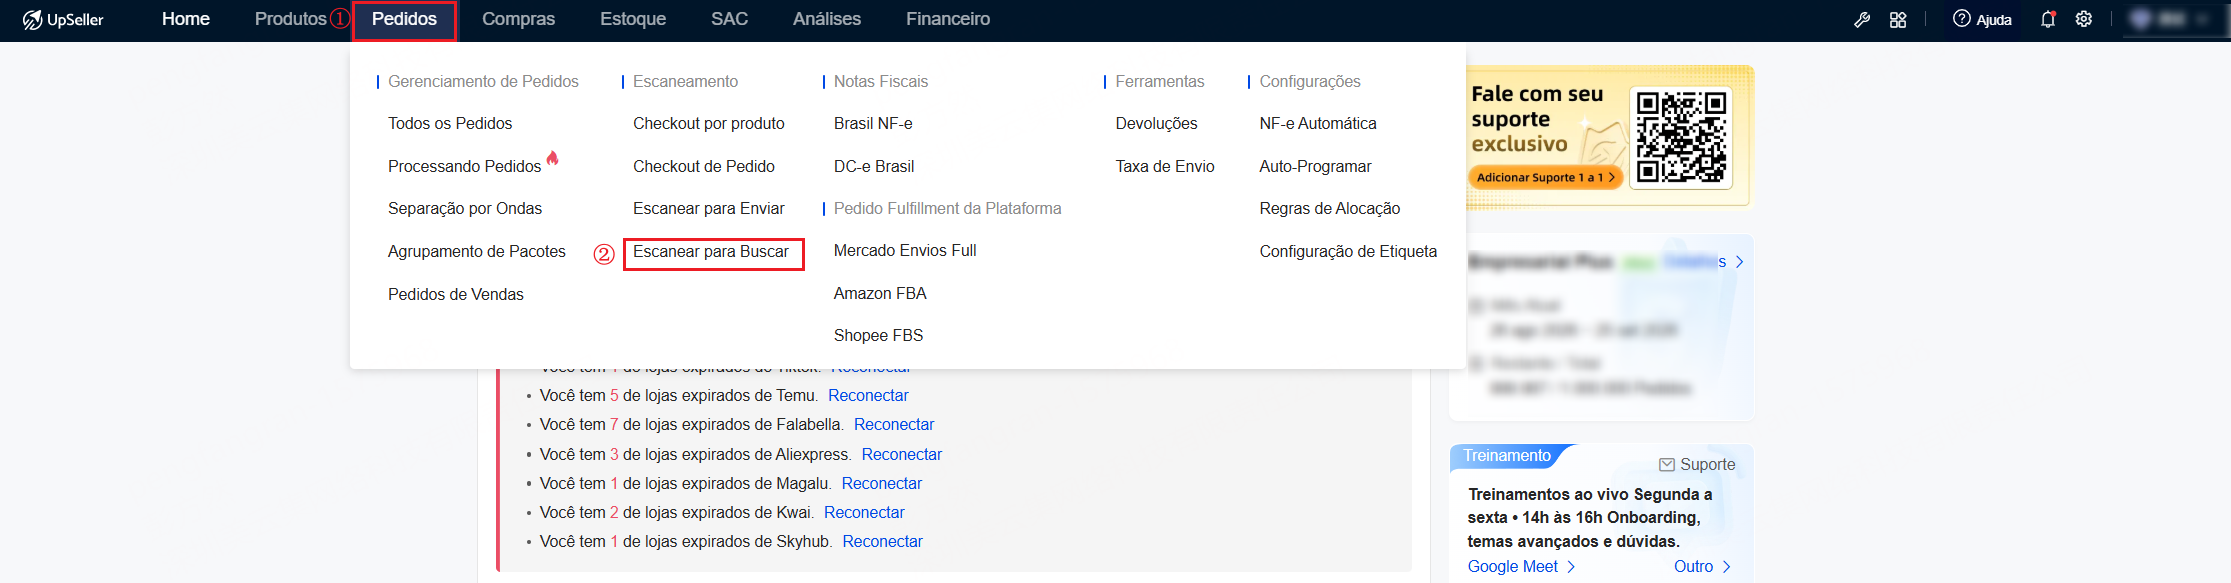Image resolution: width=2231 pixels, height=583 pixels.
Task: Click the Ajuda help icon
Action: coord(1962,19)
